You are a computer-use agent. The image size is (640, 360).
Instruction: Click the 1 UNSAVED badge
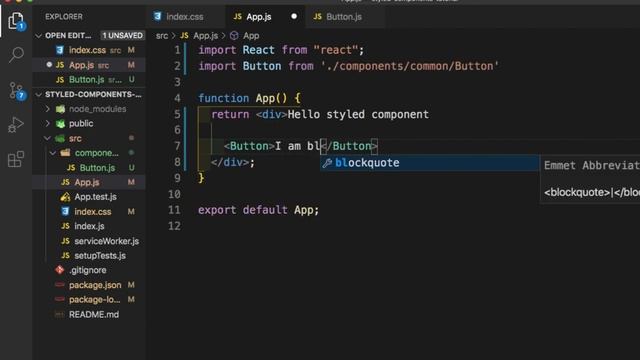122,36
